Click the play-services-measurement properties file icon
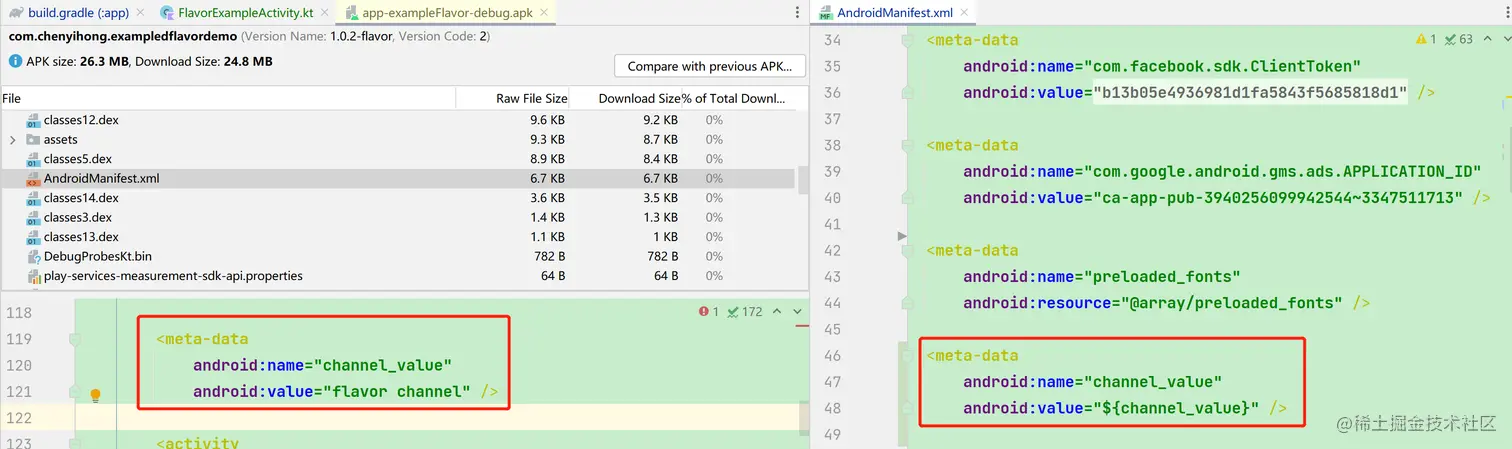The height and width of the screenshot is (449, 1512). click(x=33, y=276)
